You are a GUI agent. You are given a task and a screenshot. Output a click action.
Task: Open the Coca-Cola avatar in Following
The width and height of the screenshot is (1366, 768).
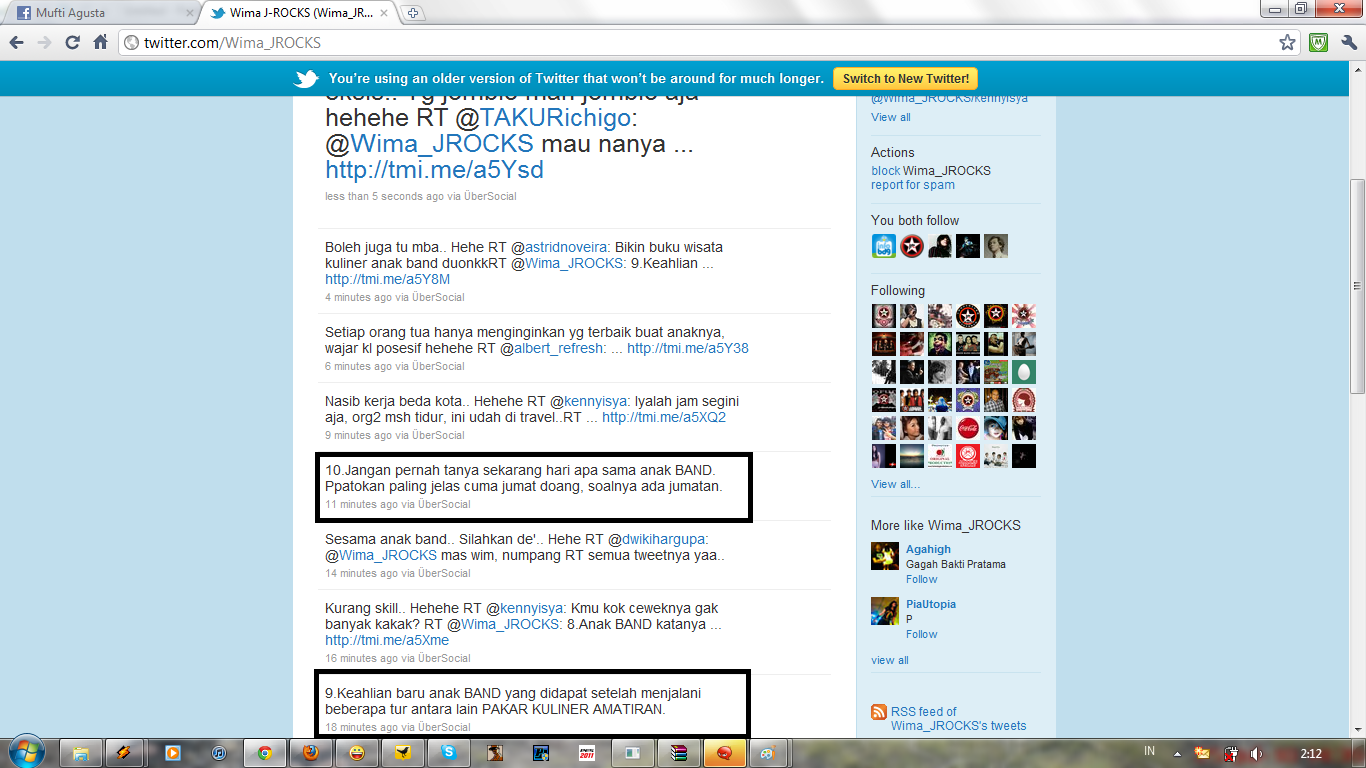[968, 428]
